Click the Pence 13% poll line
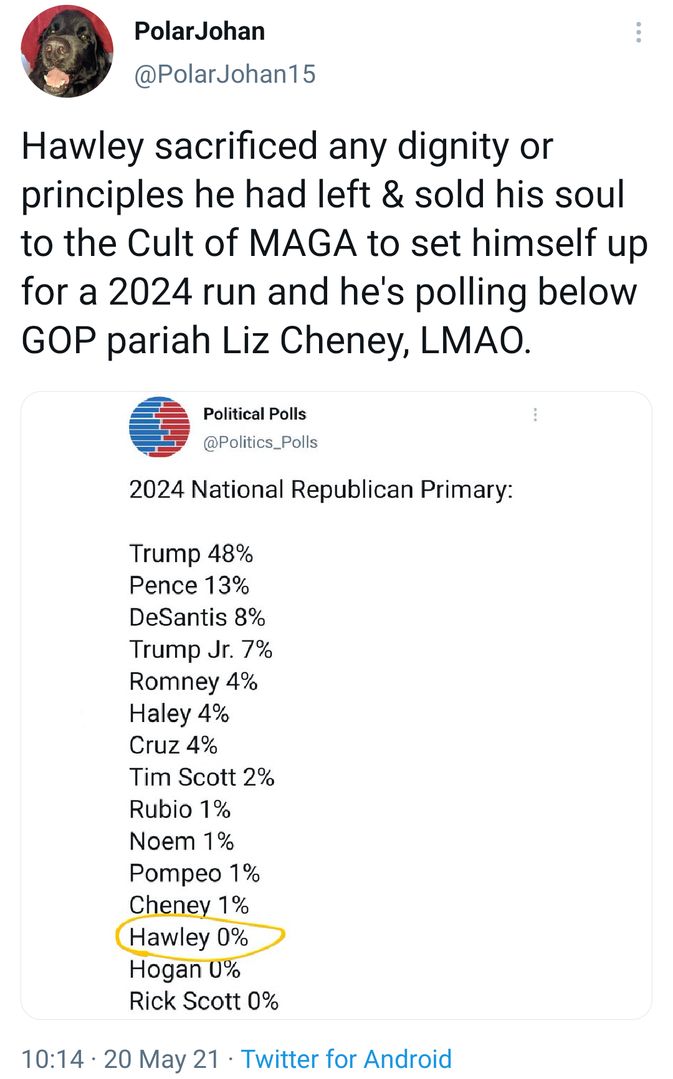This screenshot has height=1079, width=673. pyautogui.click(x=189, y=585)
